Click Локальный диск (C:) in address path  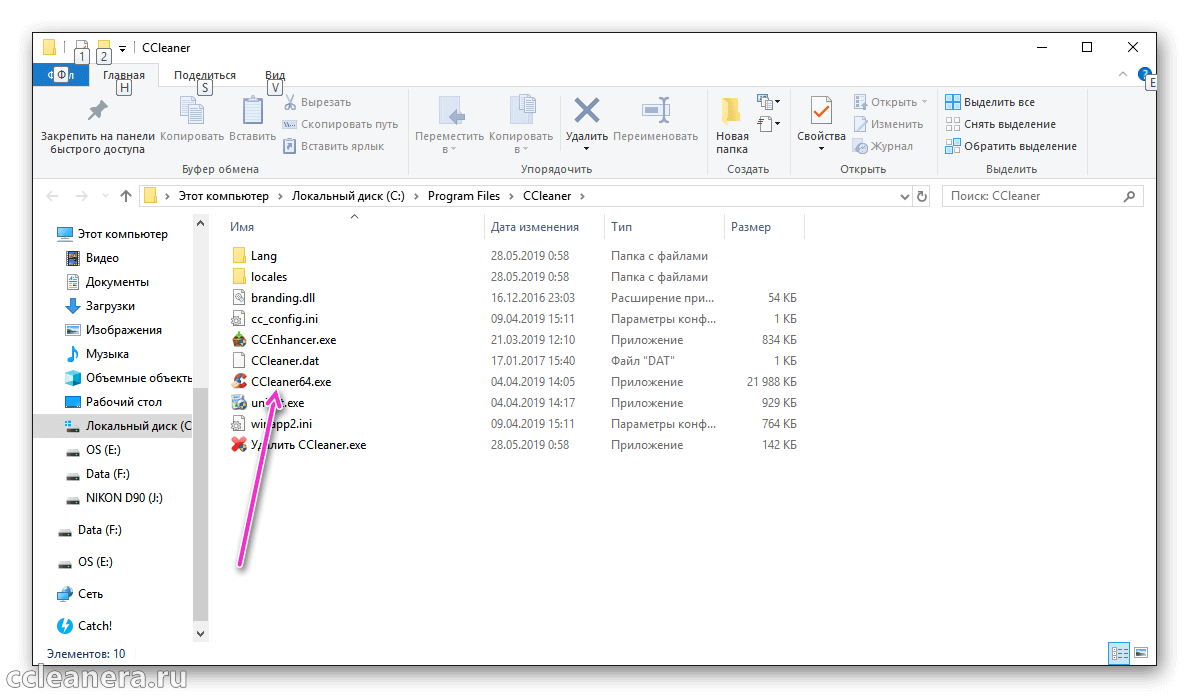tap(348, 196)
